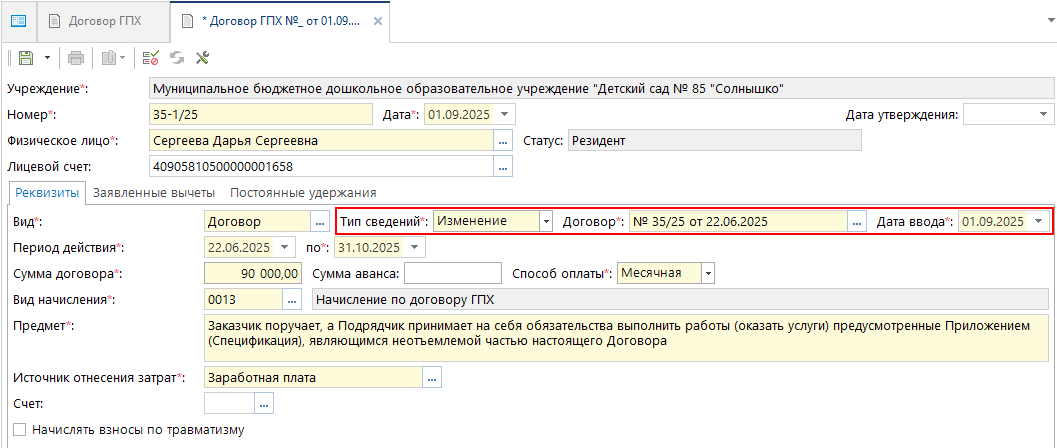Run the document checks icon

click(150, 58)
